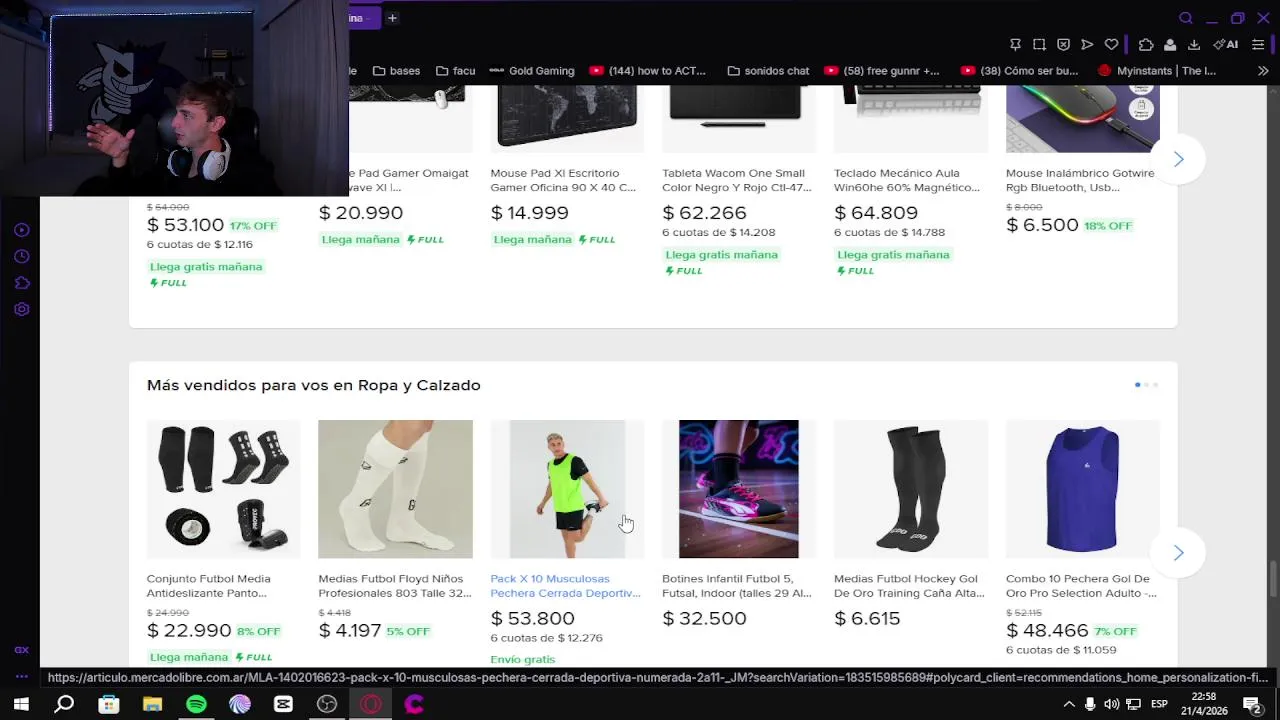Viewport: 1280px width, 720px height.
Task: Open the tray volume icon
Action: click(x=1111, y=704)
